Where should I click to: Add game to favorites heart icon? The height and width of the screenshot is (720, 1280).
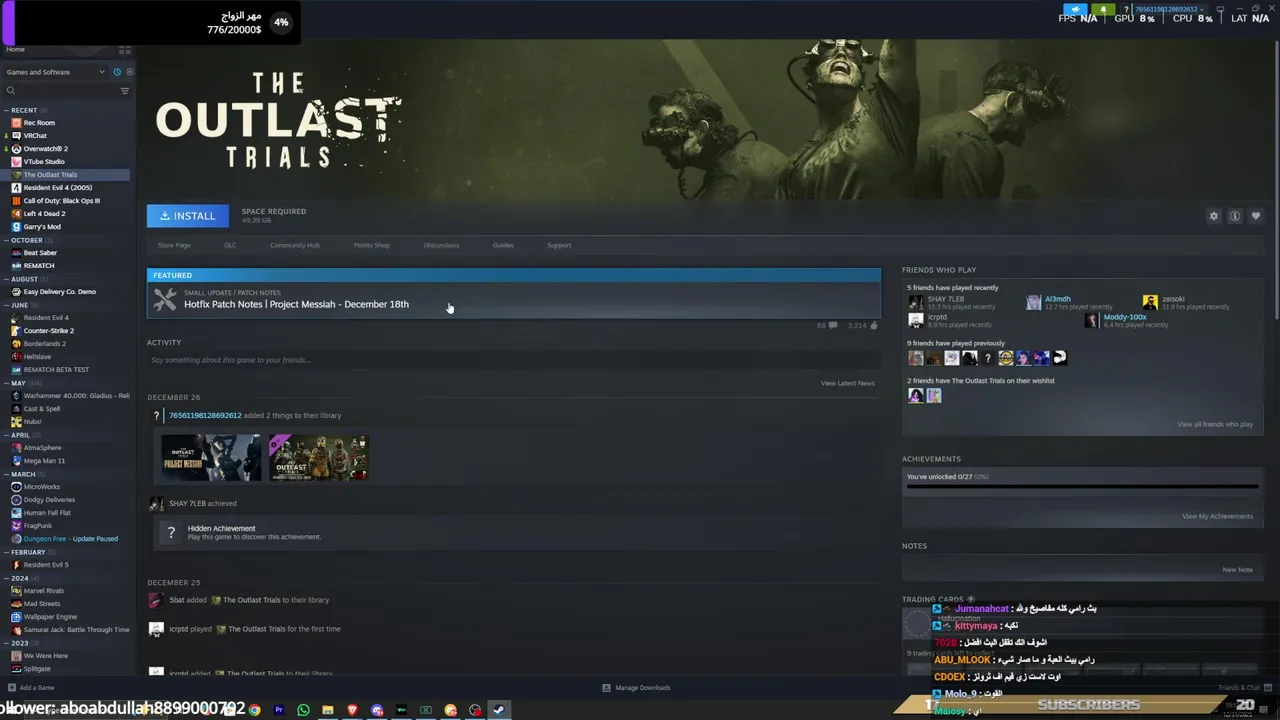[x=1256, y=216]
